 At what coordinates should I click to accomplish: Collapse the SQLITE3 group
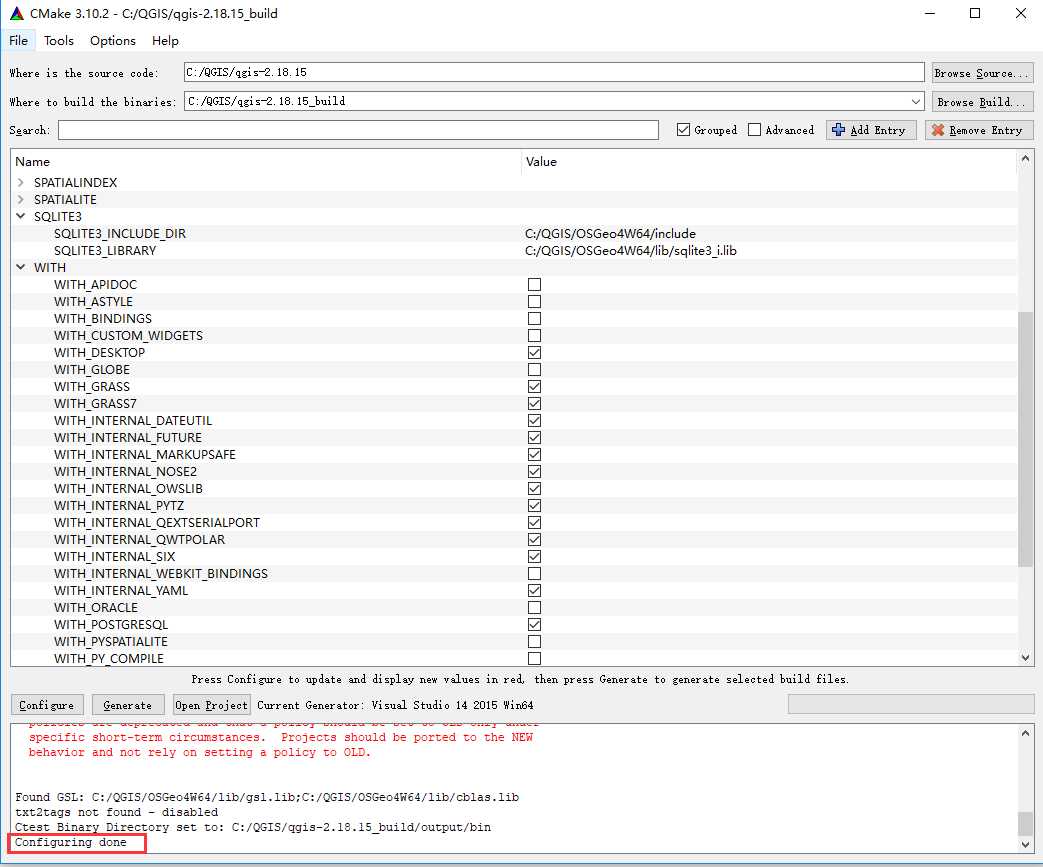(21, 216)
